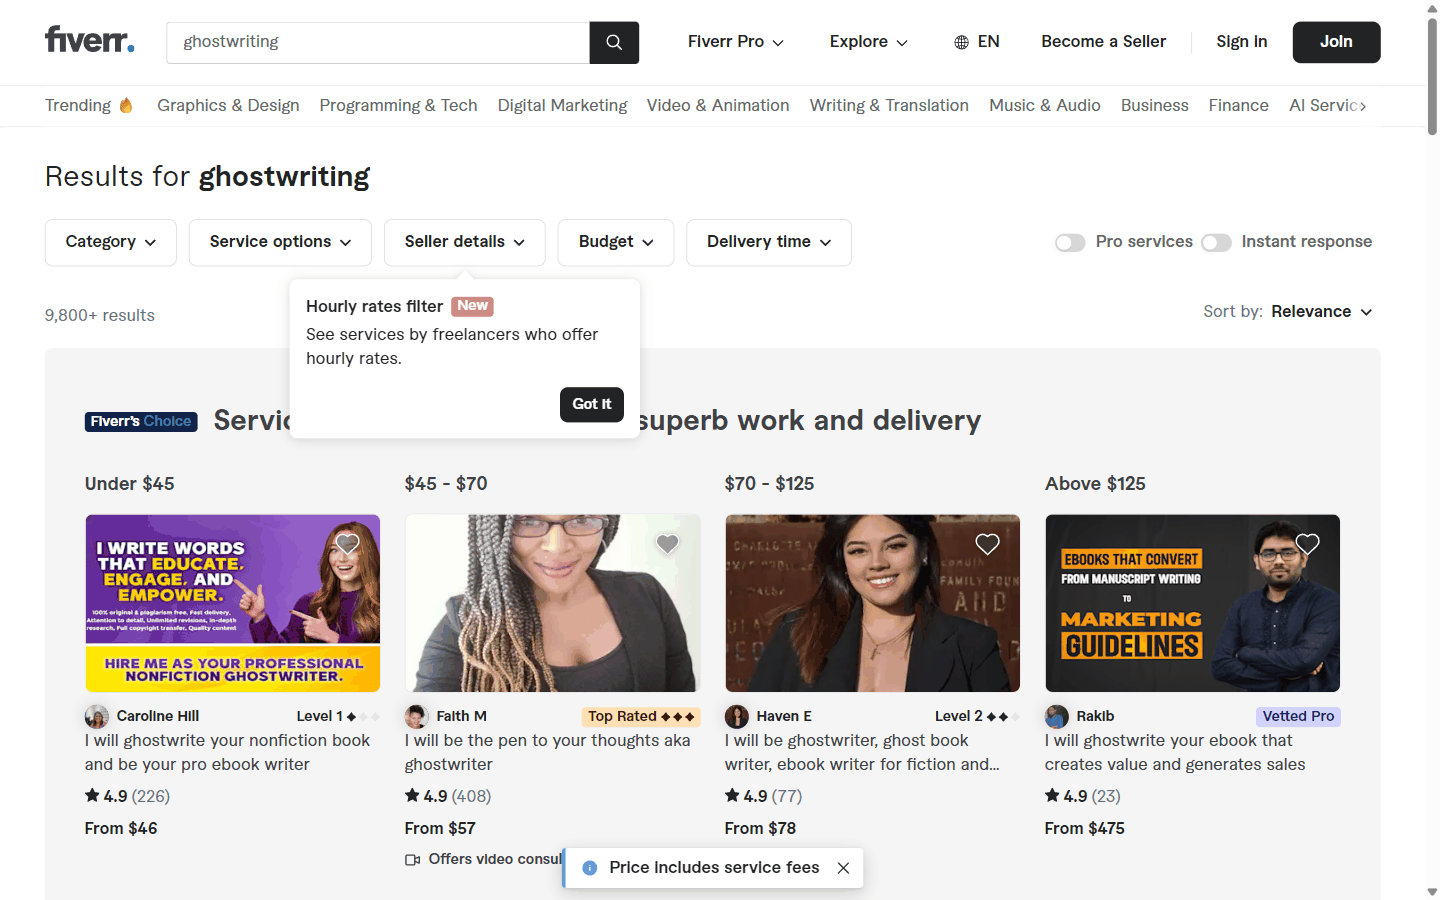Screen dimensions: 1440x900
Task: Click the Caroline Hill seller name
Action: (x=158, y=716)
